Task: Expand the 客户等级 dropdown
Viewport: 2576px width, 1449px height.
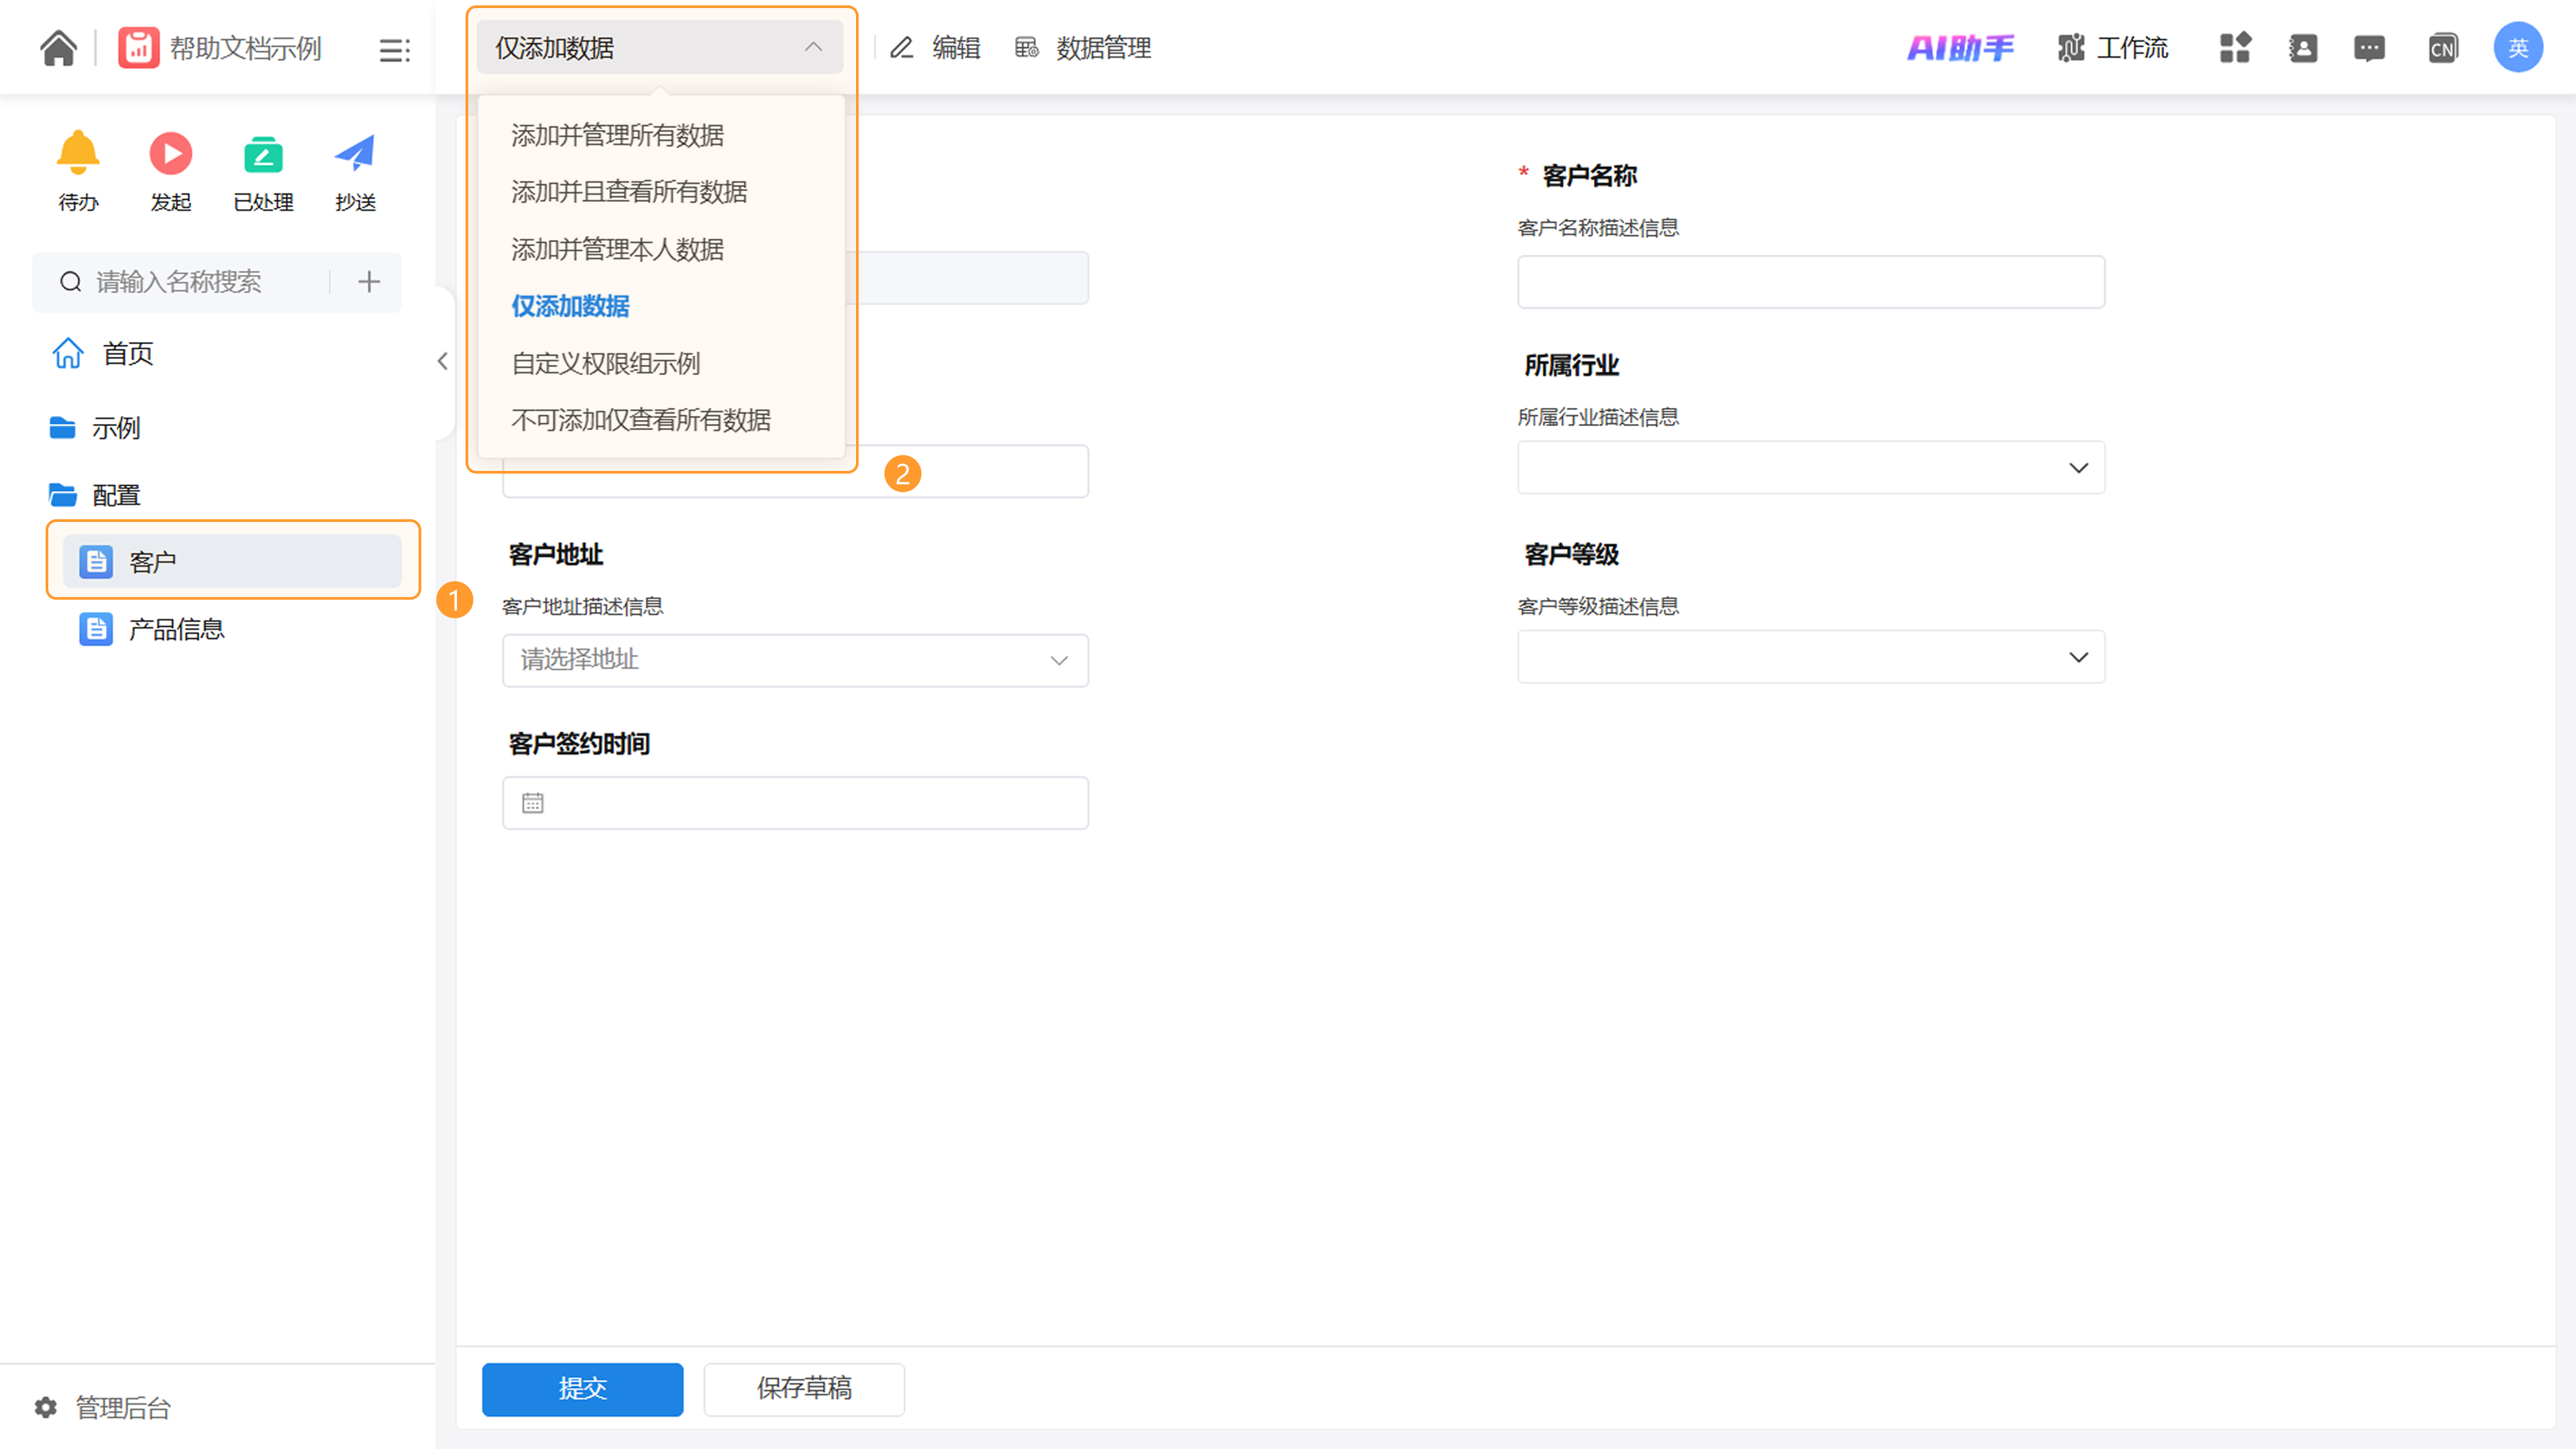Action: [x=1810, y=657]
